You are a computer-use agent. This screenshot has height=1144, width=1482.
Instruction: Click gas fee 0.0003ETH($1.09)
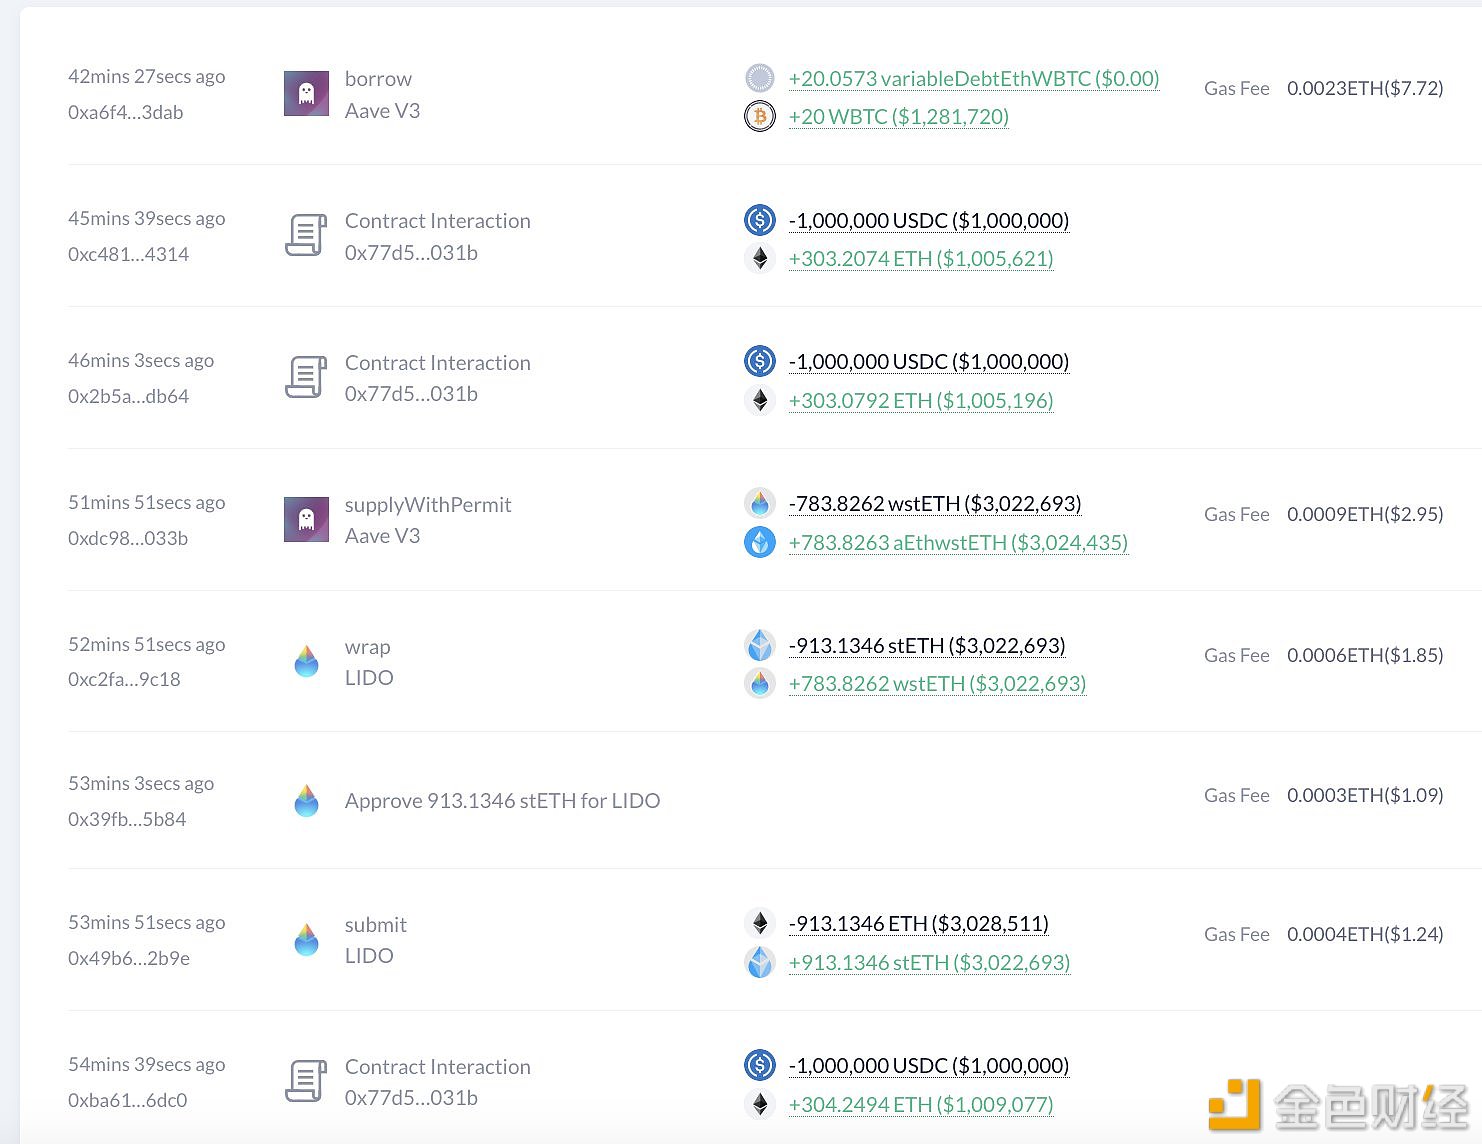[x=1365, y=795]
